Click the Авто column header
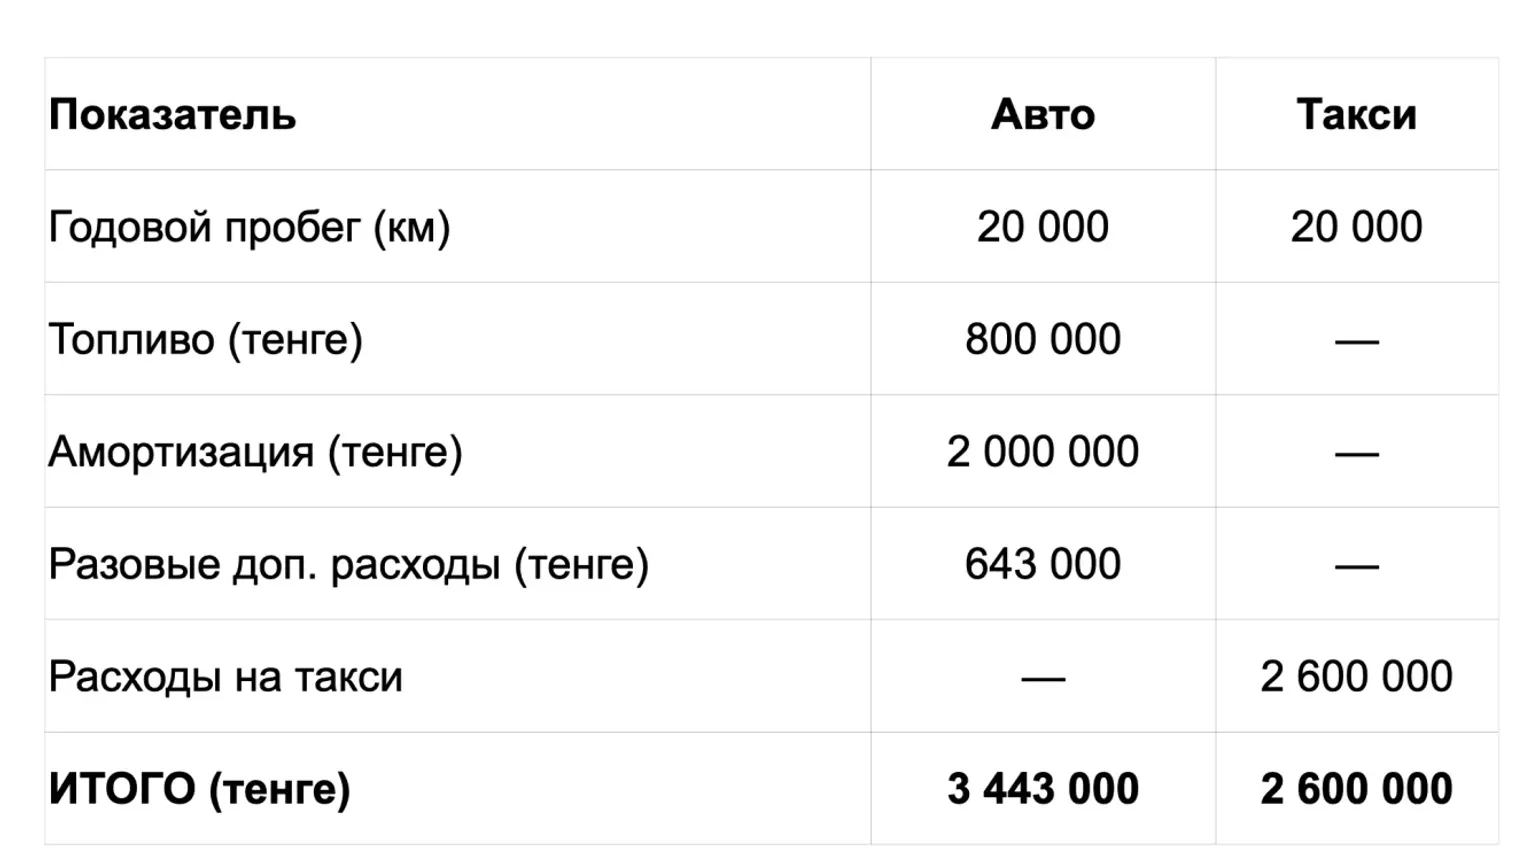 click(x=1042, y=115)
